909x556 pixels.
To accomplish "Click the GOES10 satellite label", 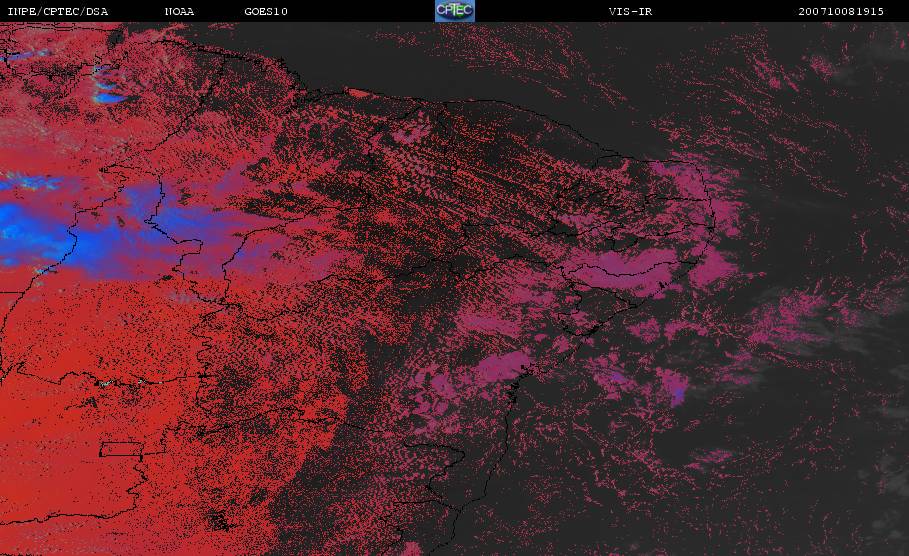I will pos(266,11).
